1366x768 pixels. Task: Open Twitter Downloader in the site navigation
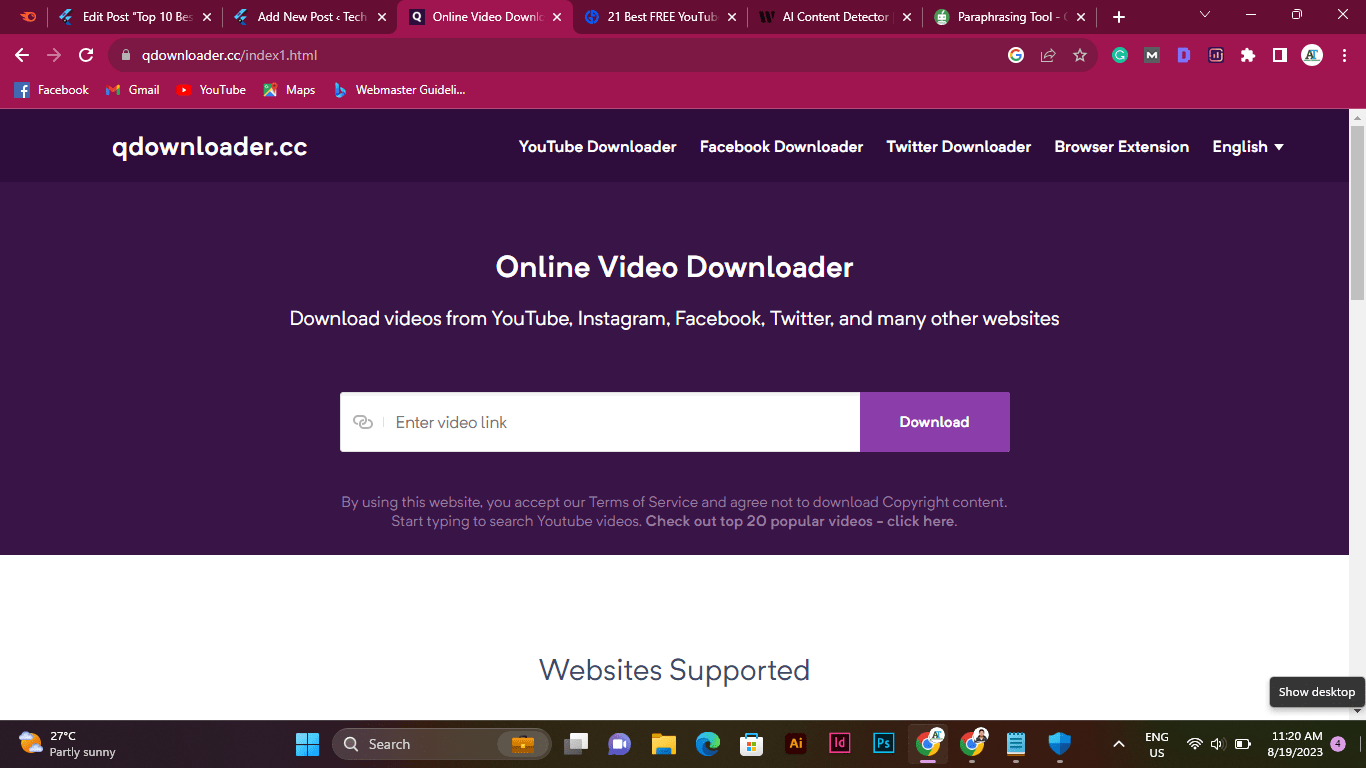pos(958,147)
